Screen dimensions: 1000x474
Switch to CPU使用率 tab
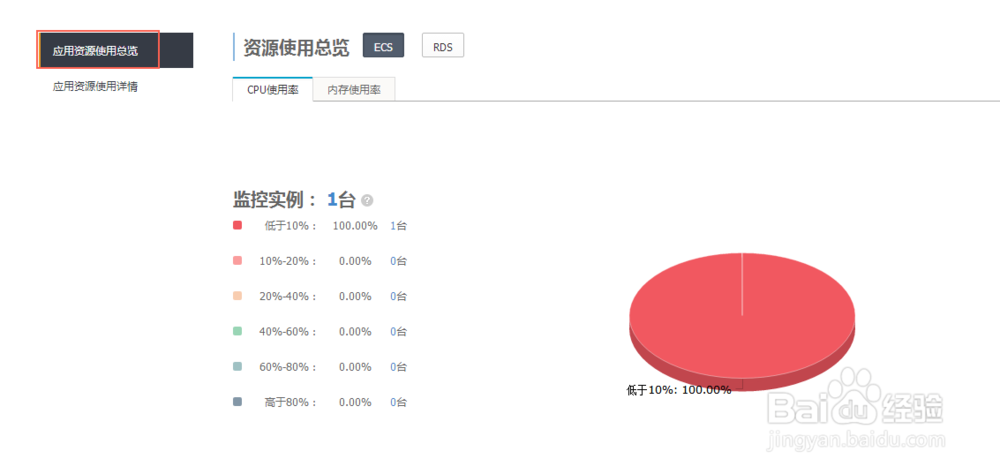point(272,89)
